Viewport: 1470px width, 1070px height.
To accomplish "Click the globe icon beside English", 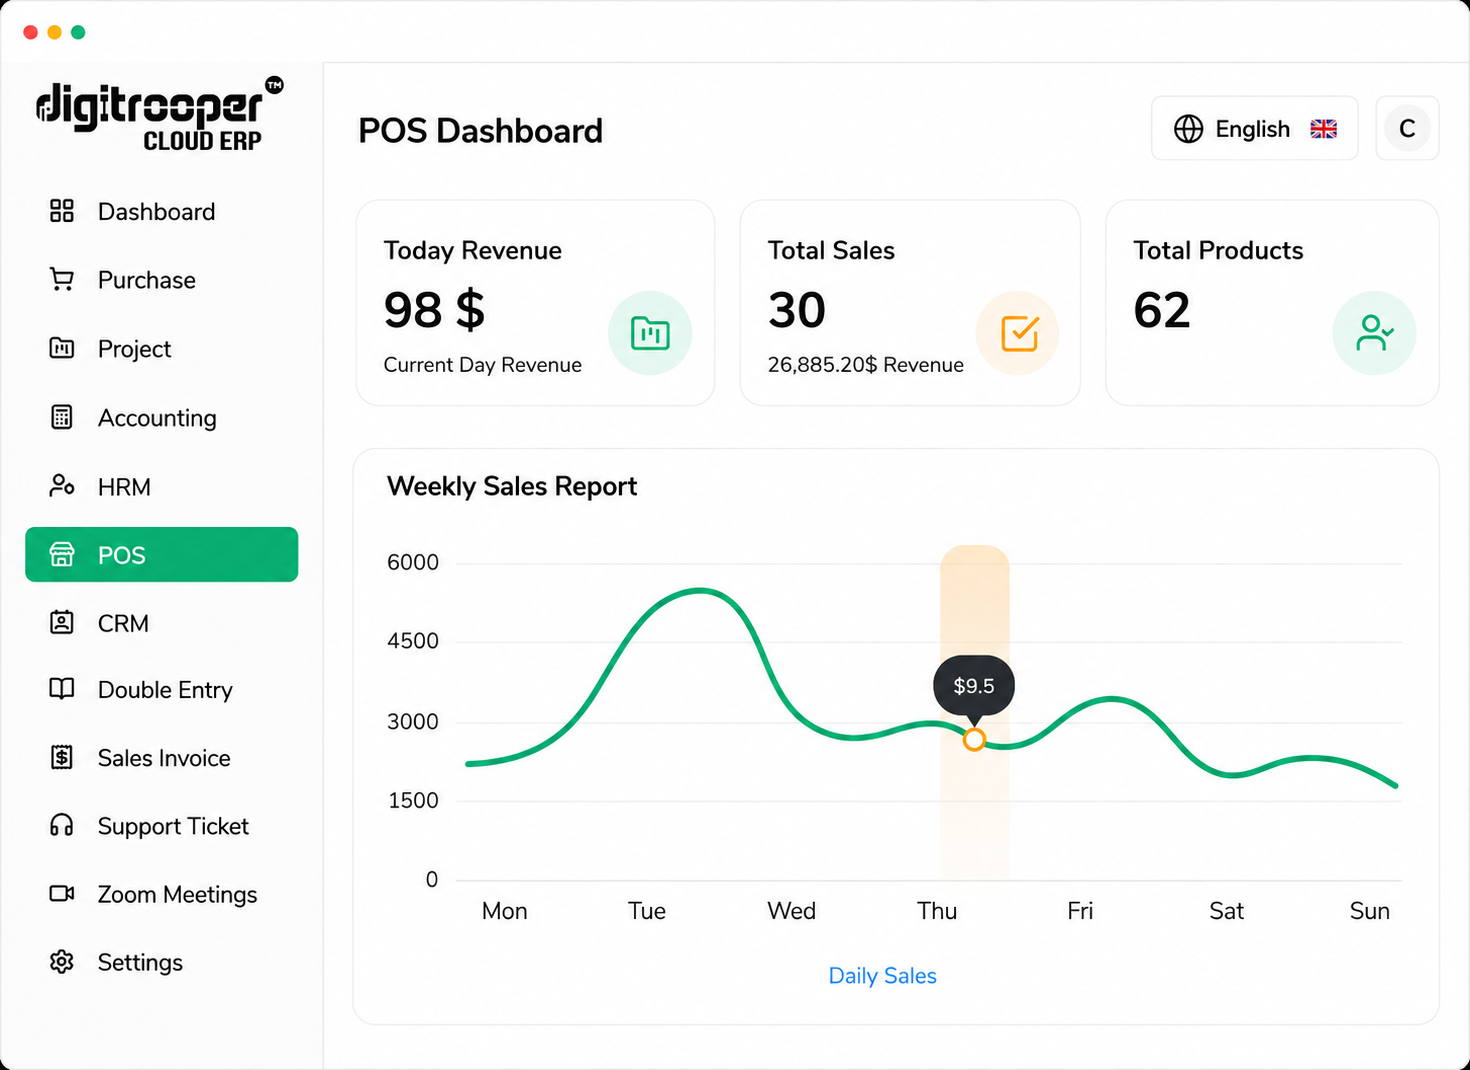I will tap(1188, 129).
